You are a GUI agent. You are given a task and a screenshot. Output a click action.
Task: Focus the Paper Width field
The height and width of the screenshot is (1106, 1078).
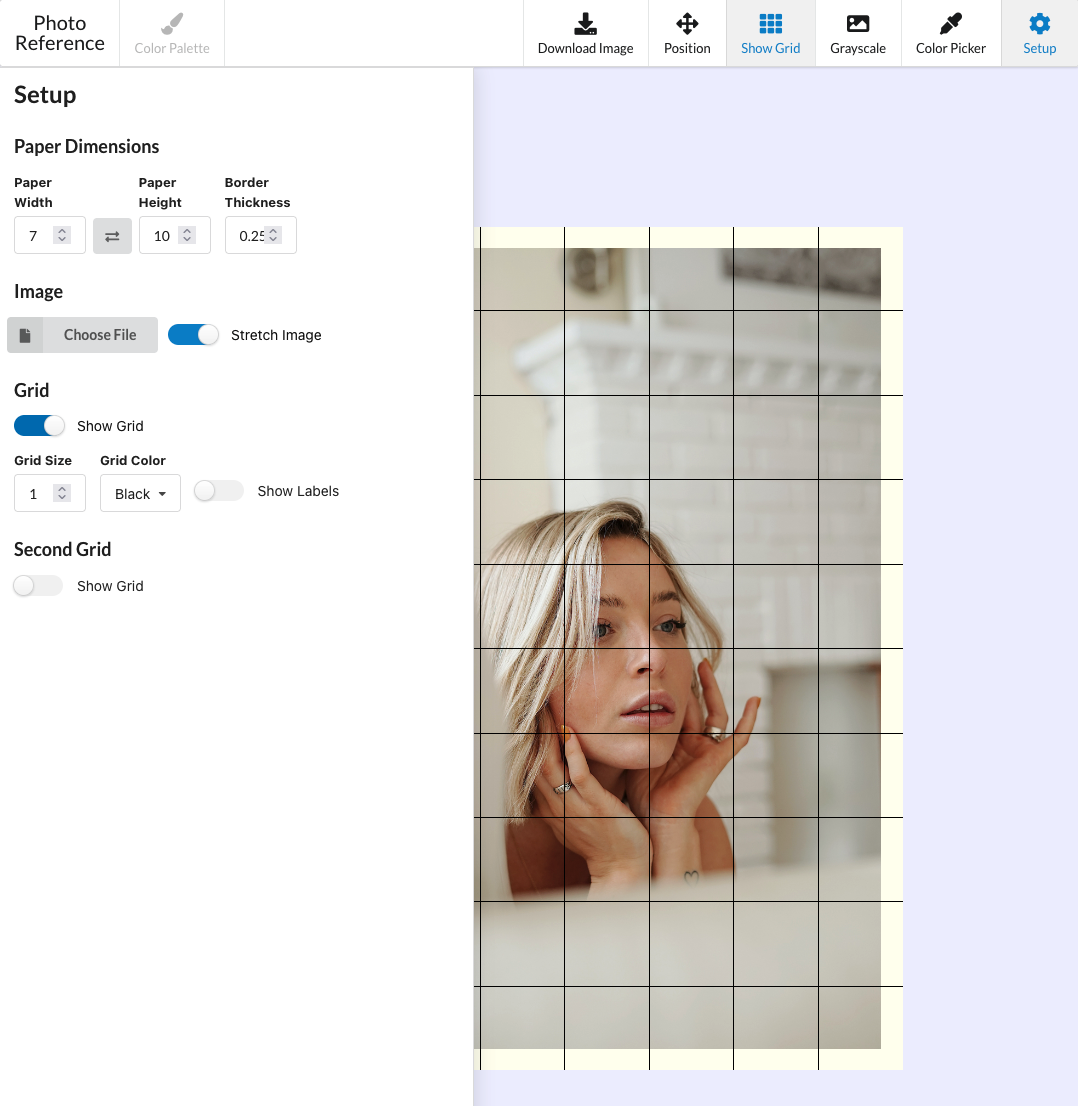coord(49,235)
